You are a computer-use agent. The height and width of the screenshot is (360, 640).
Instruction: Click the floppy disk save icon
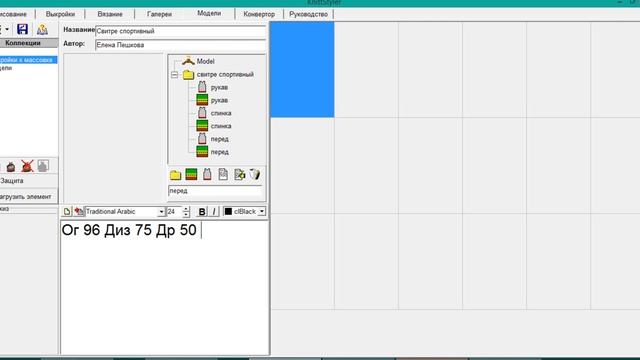(22, 29)
